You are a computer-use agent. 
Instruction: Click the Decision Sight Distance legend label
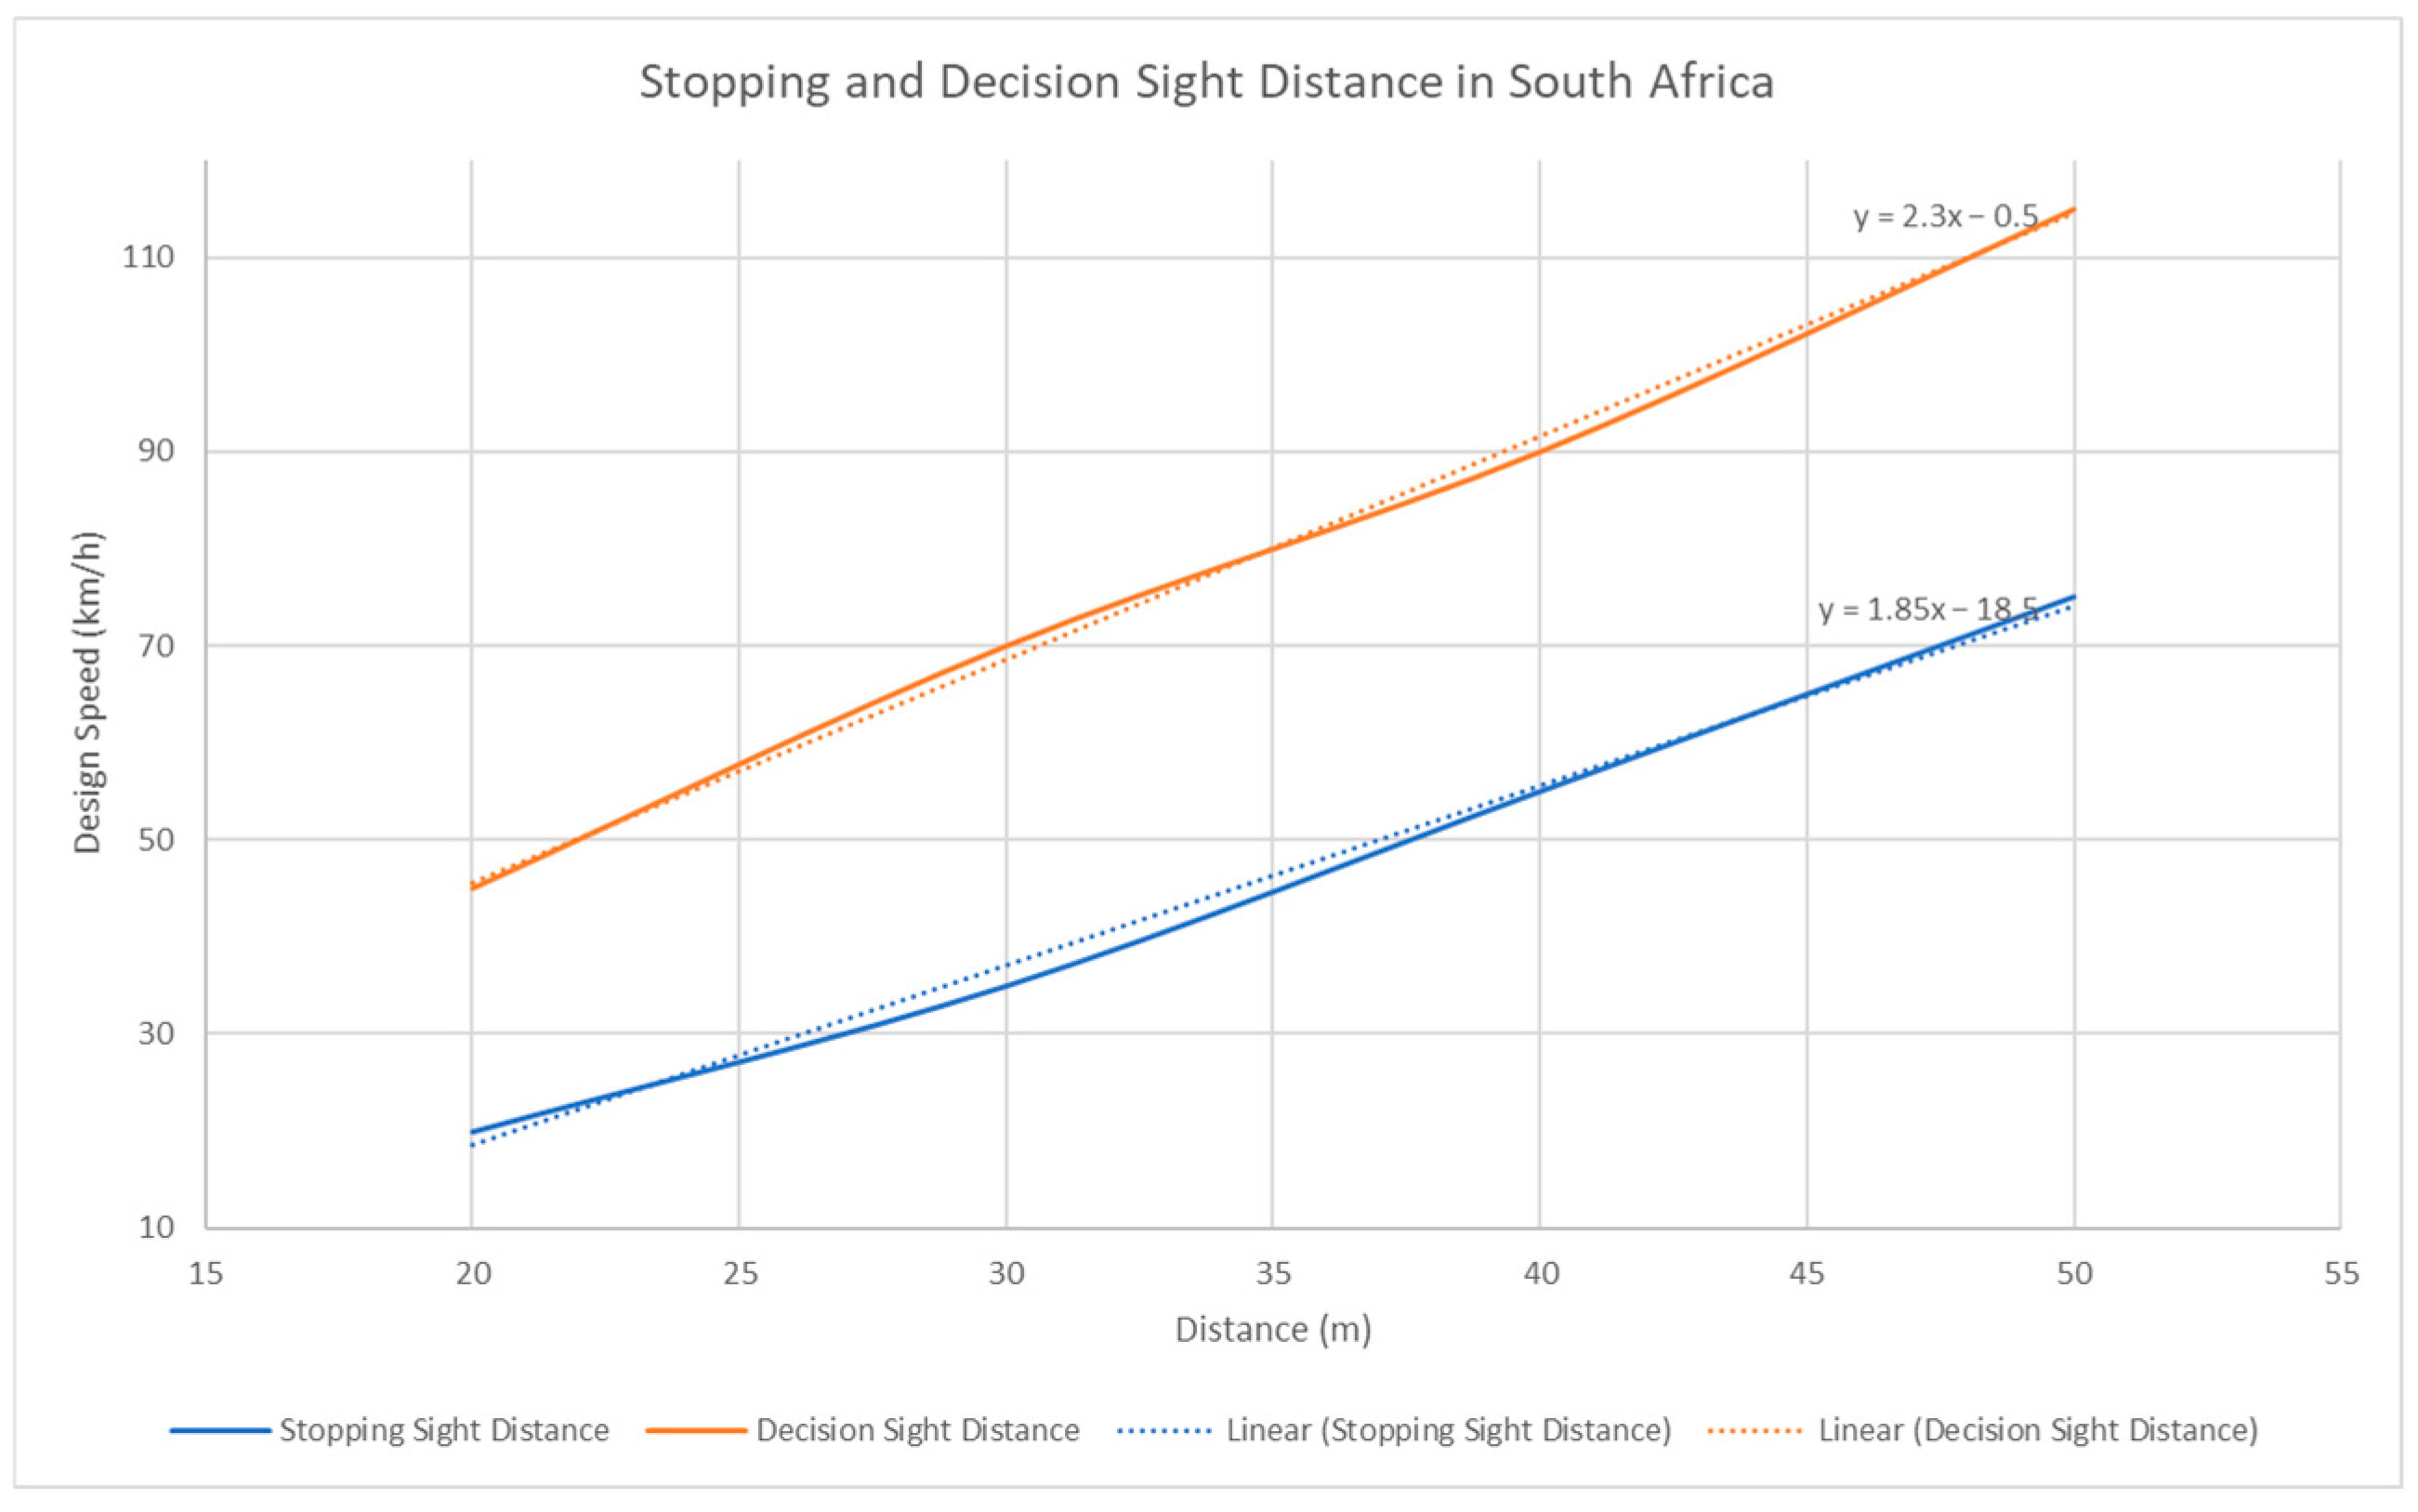(x=917, y=1430)
